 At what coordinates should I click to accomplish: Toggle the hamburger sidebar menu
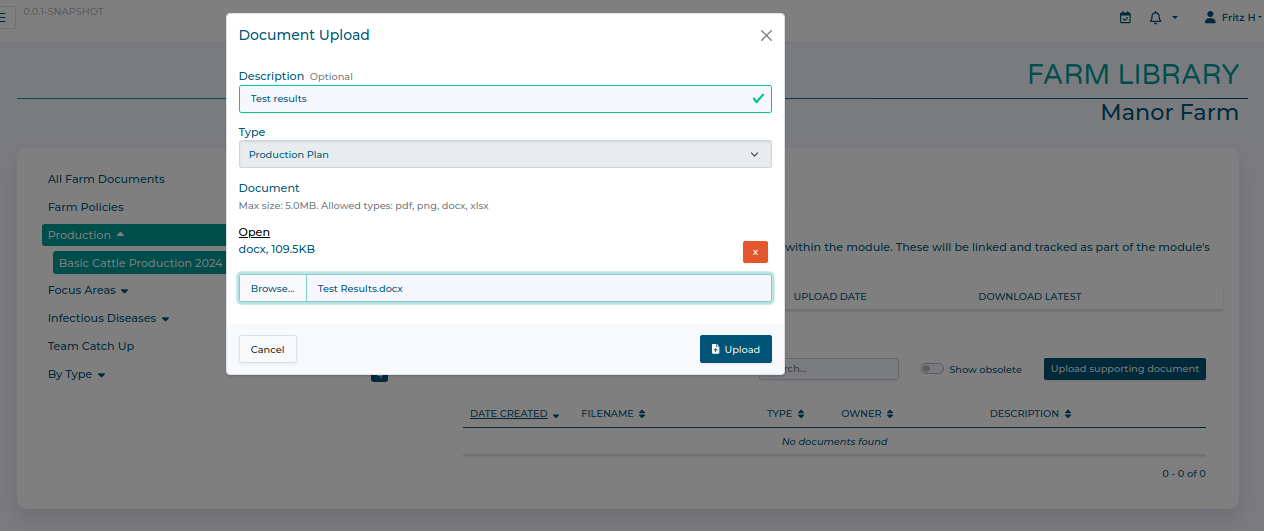(3, 17)
